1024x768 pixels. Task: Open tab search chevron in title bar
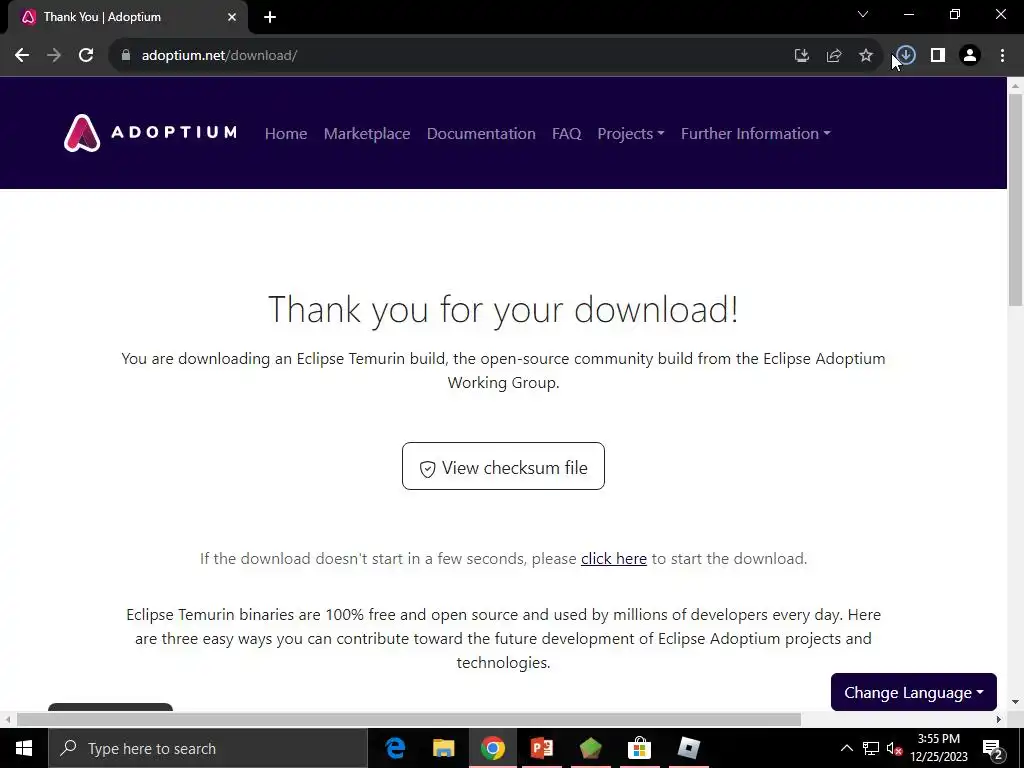pyautogui.click(x=863, y=14)
